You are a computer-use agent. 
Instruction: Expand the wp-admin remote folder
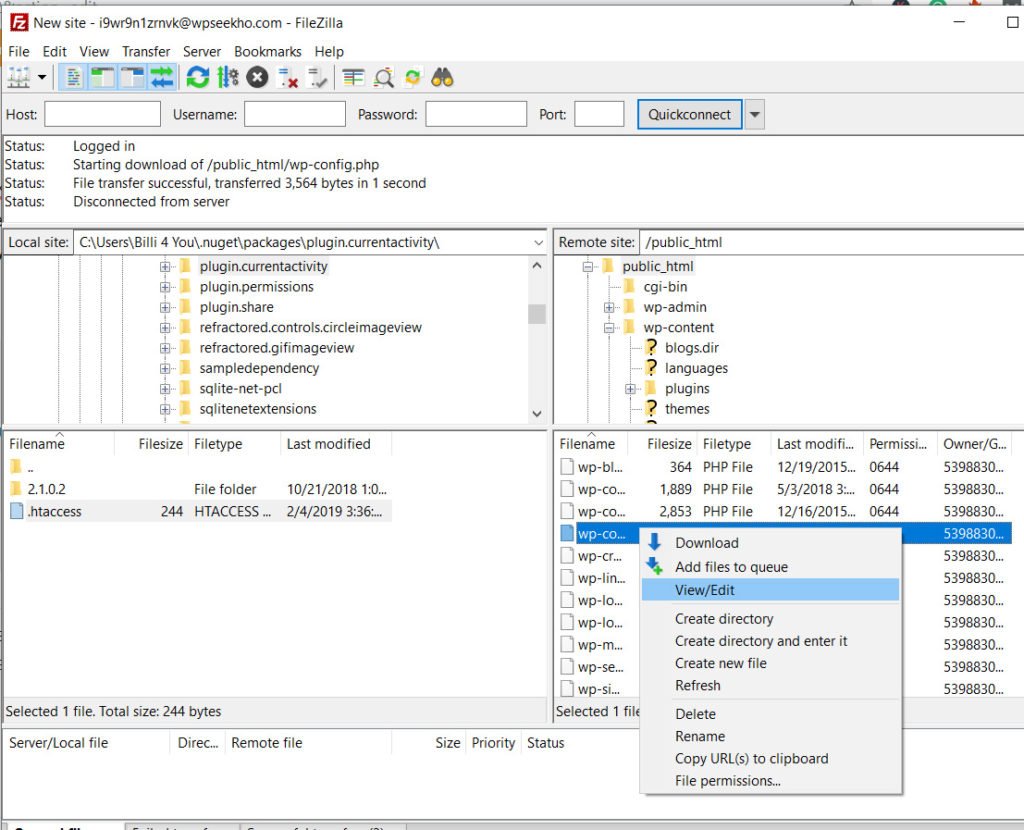pyautogui.click(x=609, y=307)
